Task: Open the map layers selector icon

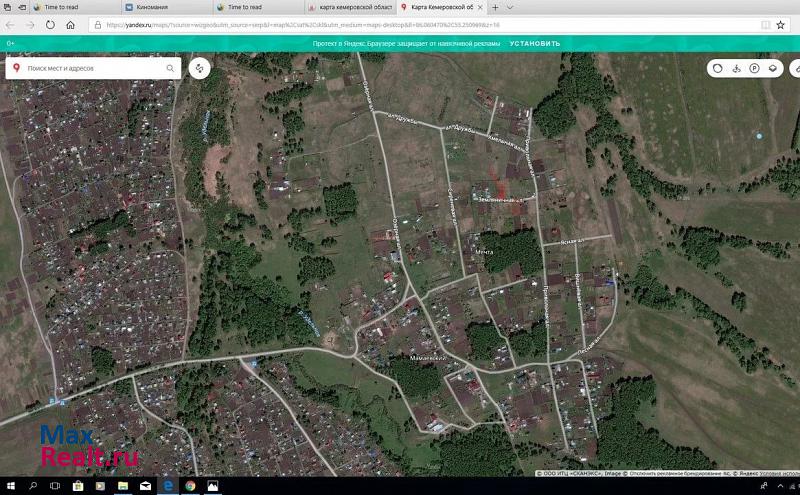Action: pyautogui.click(x=772, y=68)
